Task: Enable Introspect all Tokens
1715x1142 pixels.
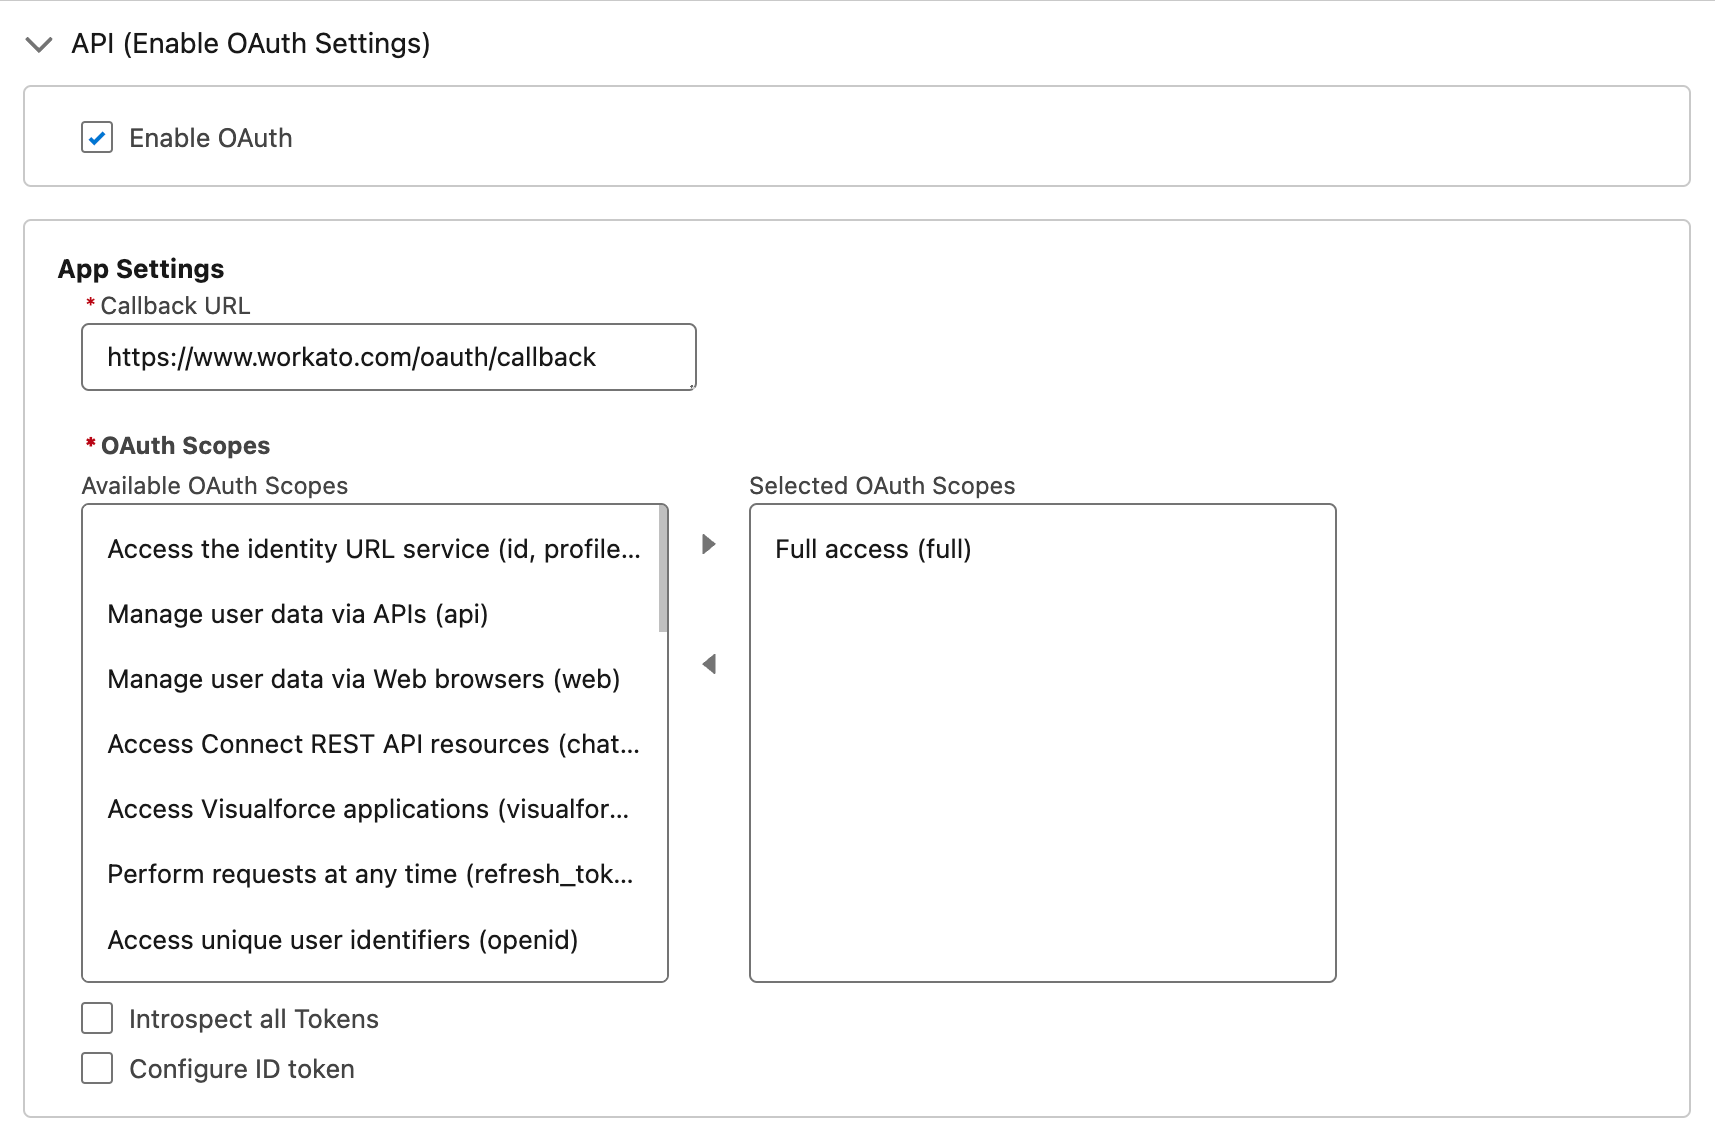Action: pyautogui.click(x=96, y=1017)
